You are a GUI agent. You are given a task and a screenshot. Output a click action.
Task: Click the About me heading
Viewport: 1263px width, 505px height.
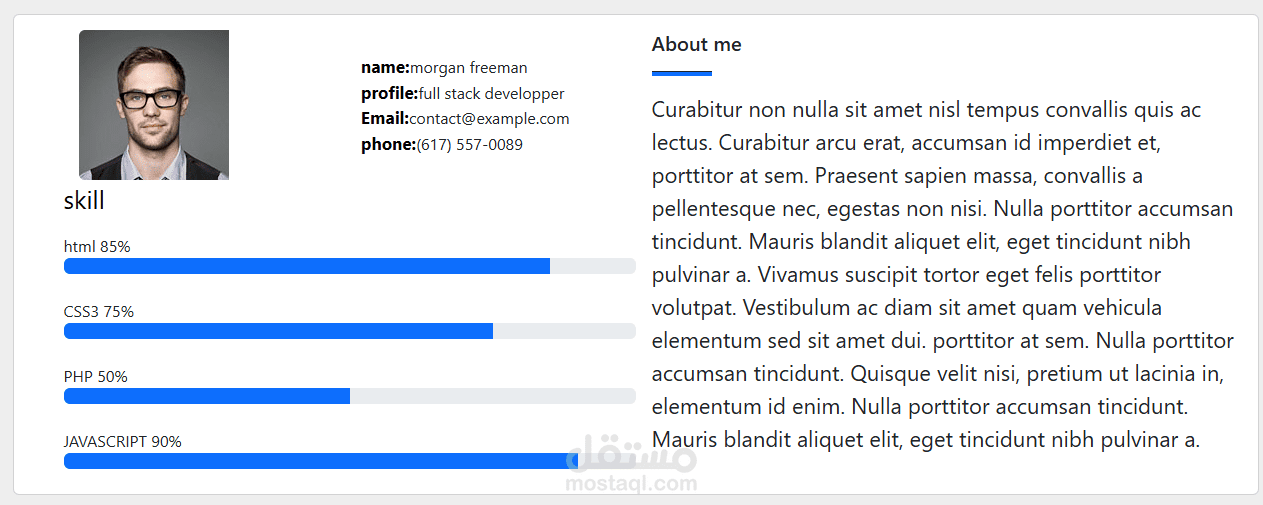pyautogui.click(x=696, y=45)
